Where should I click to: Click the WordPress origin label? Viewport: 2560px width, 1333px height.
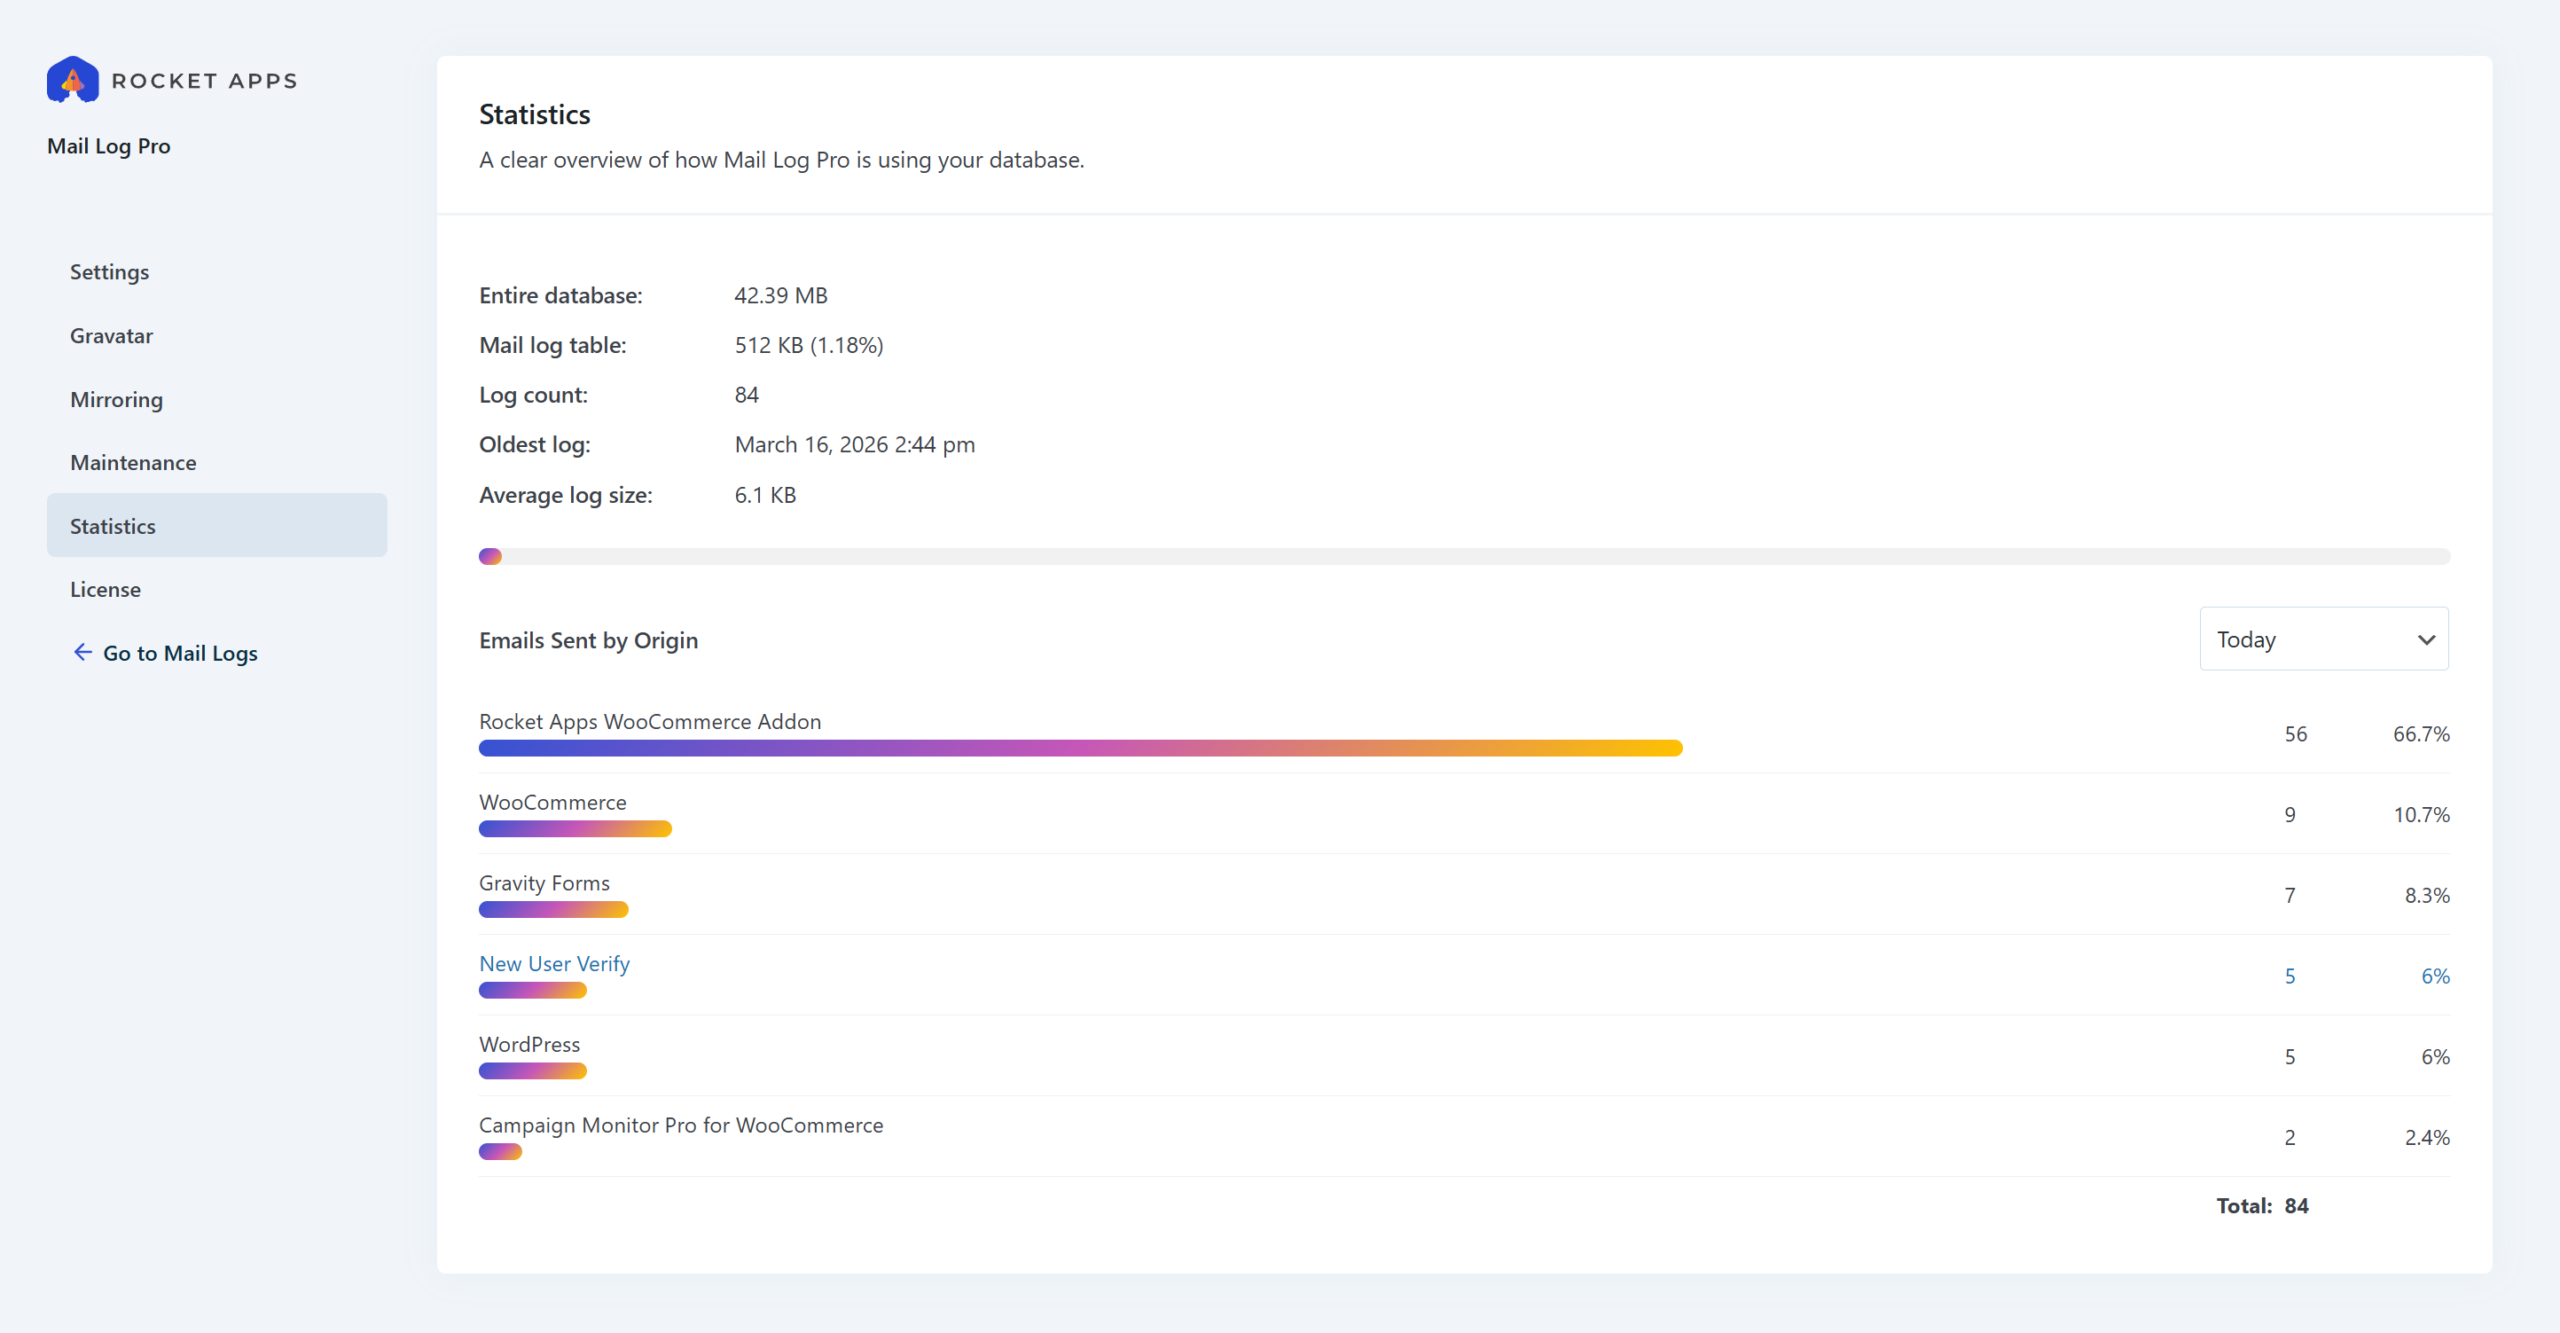coord(529,1045)
